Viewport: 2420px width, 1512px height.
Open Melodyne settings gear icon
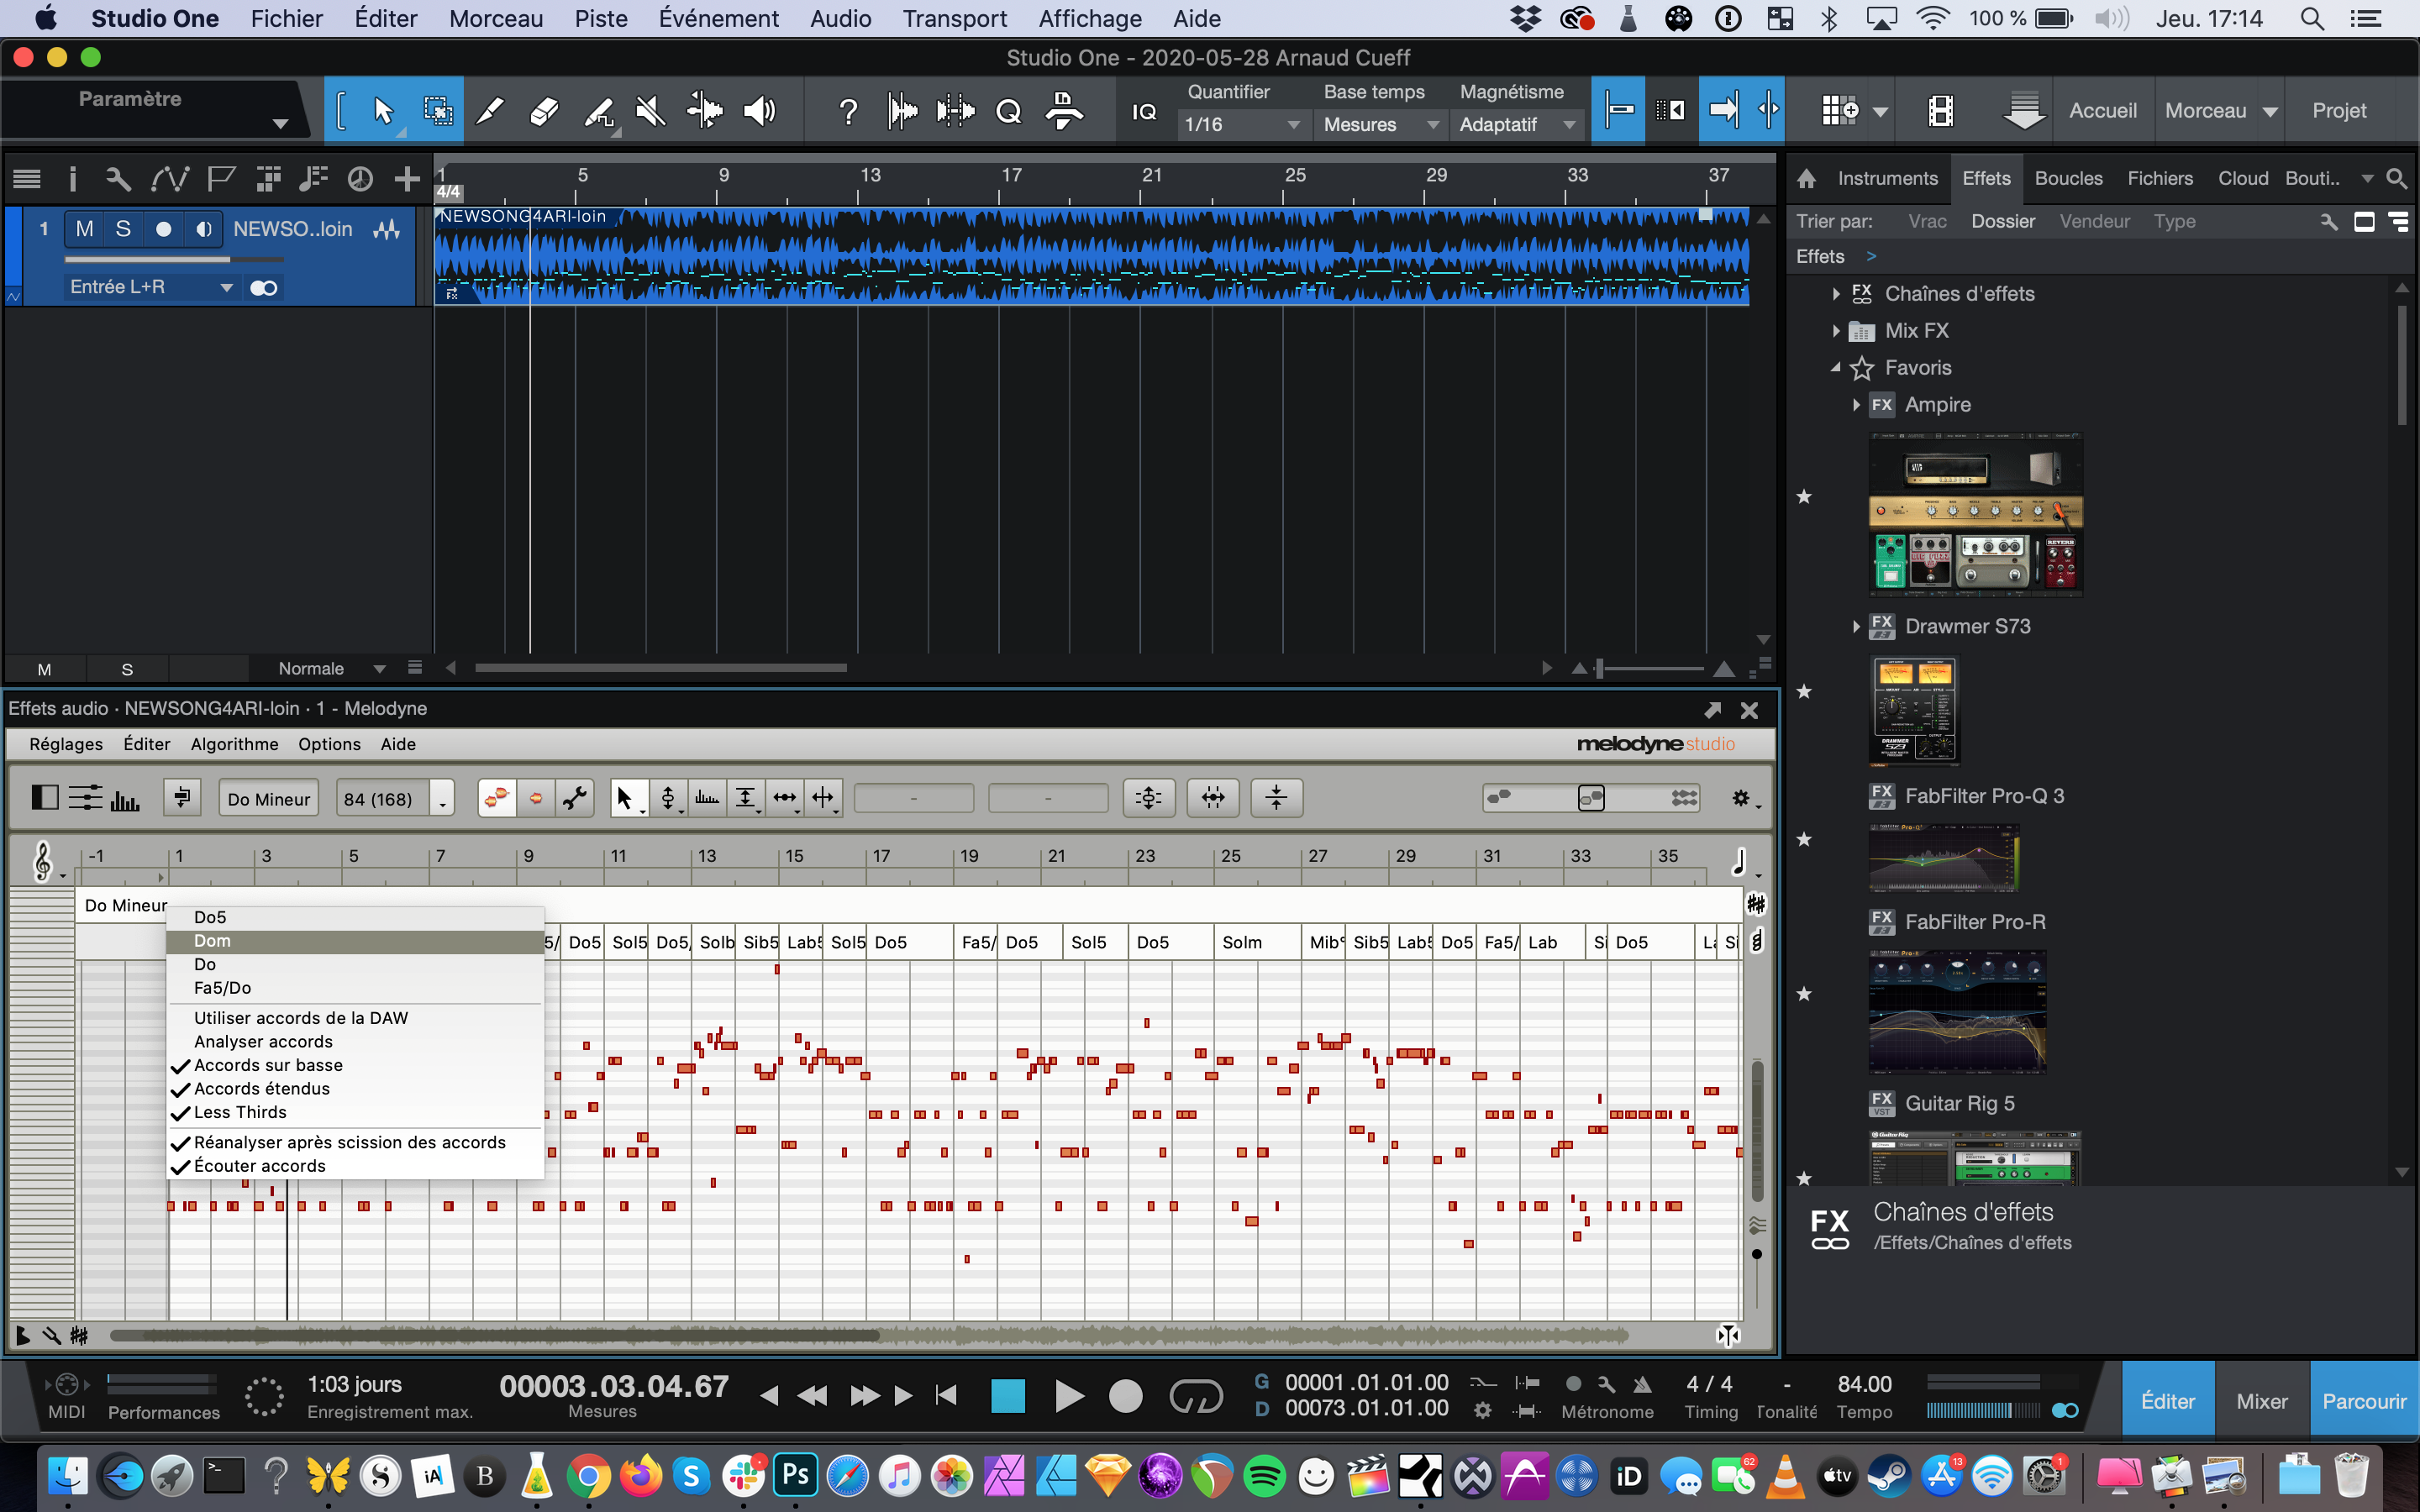(x=1741, y=798)
